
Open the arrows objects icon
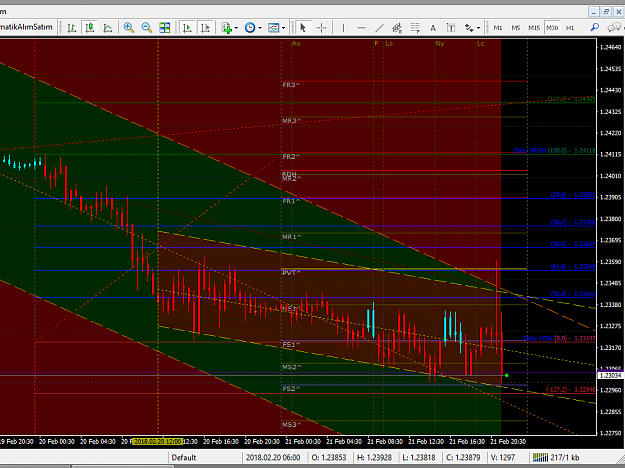[x=469, y=28]
